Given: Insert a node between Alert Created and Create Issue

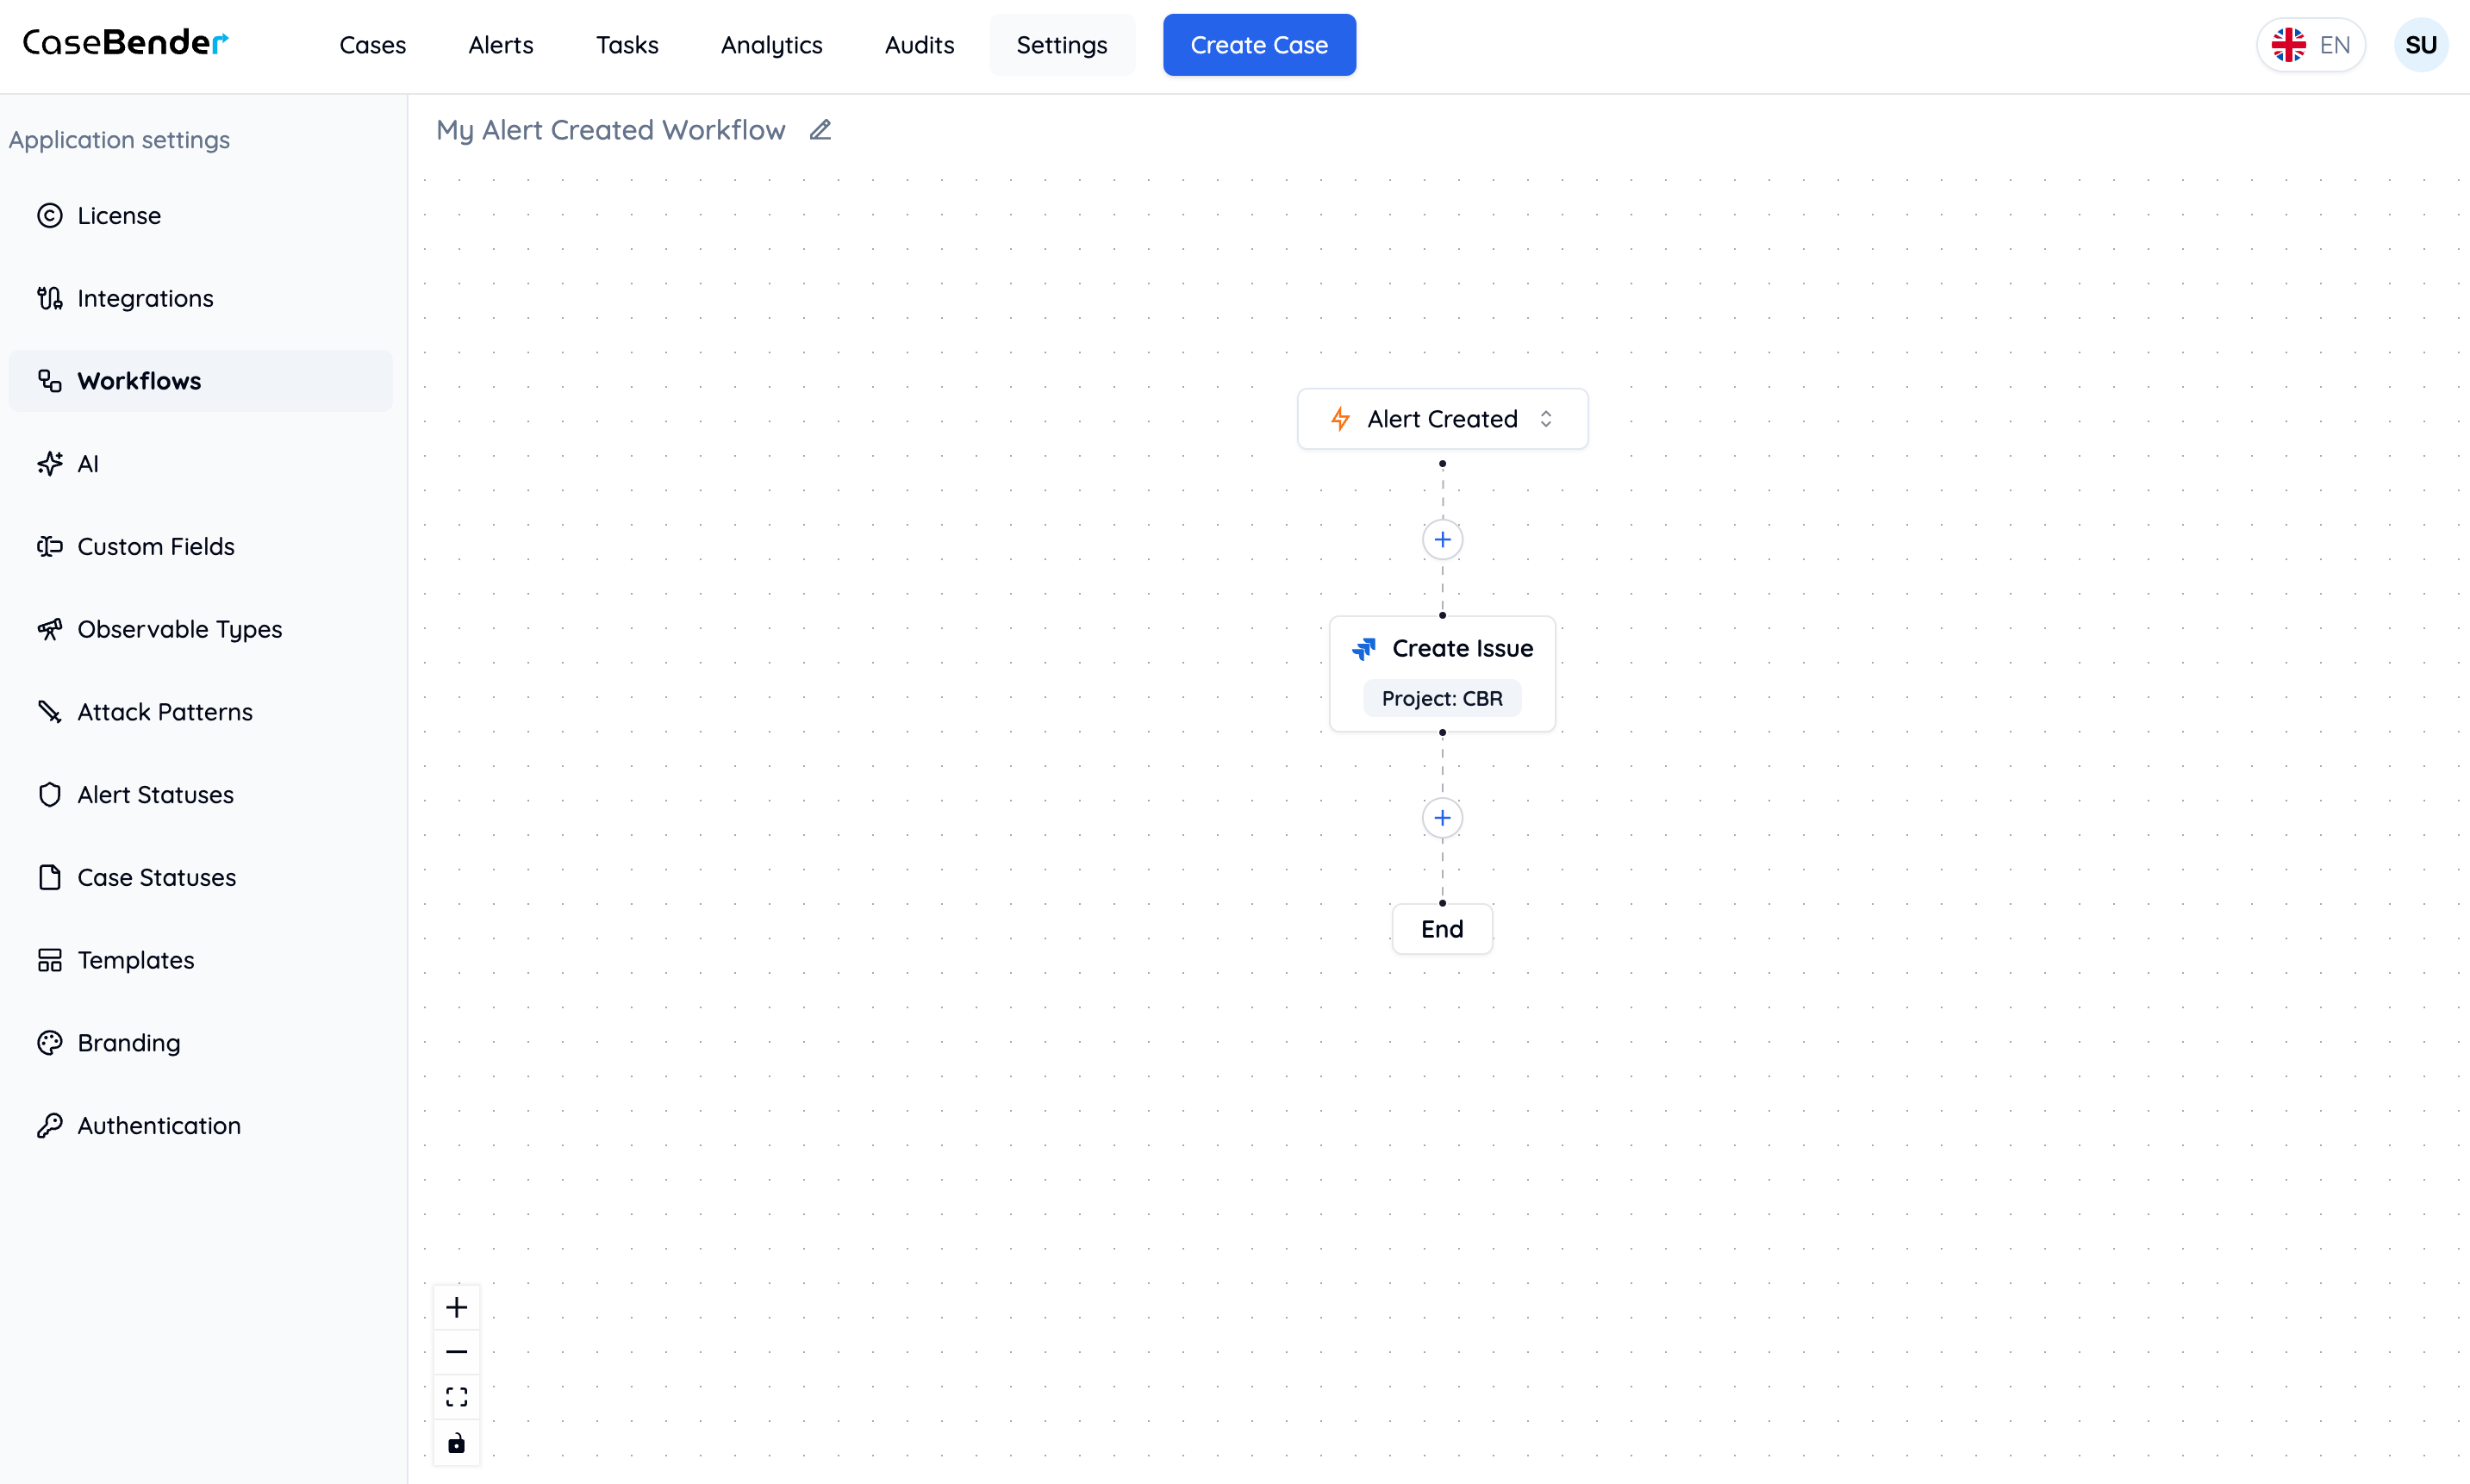Looking at the screenshot, I should [x=1441, y=539].
